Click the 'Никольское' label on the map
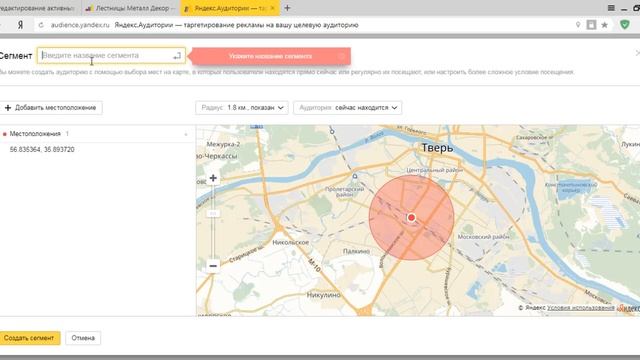This screenshot has width=640, height=360. (291, 242)
